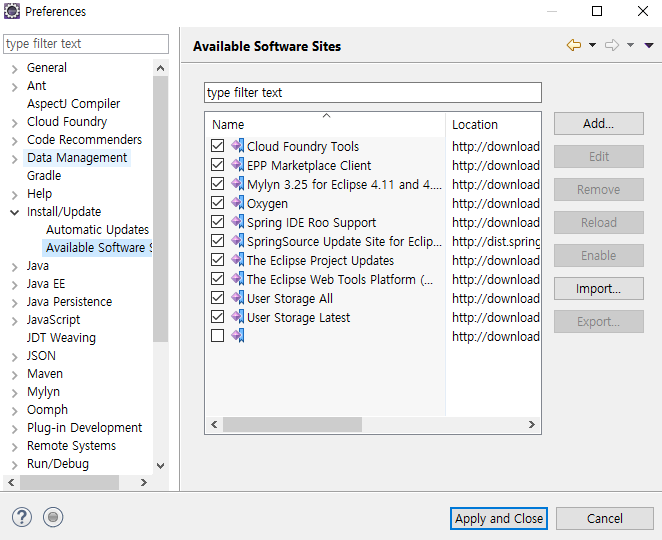Image resolution: width=662 pixels, height=540 pixels.
Task: Click the Location column header
Action: click(x=493, y=125)
